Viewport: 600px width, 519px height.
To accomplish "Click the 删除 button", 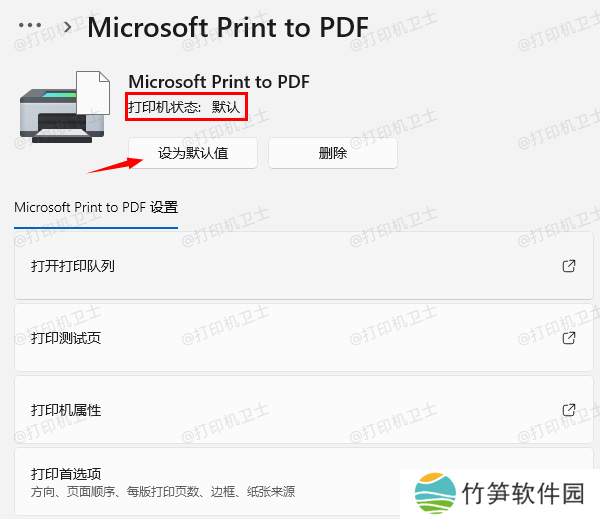I will pyautogui.click(x=333, y=153).
